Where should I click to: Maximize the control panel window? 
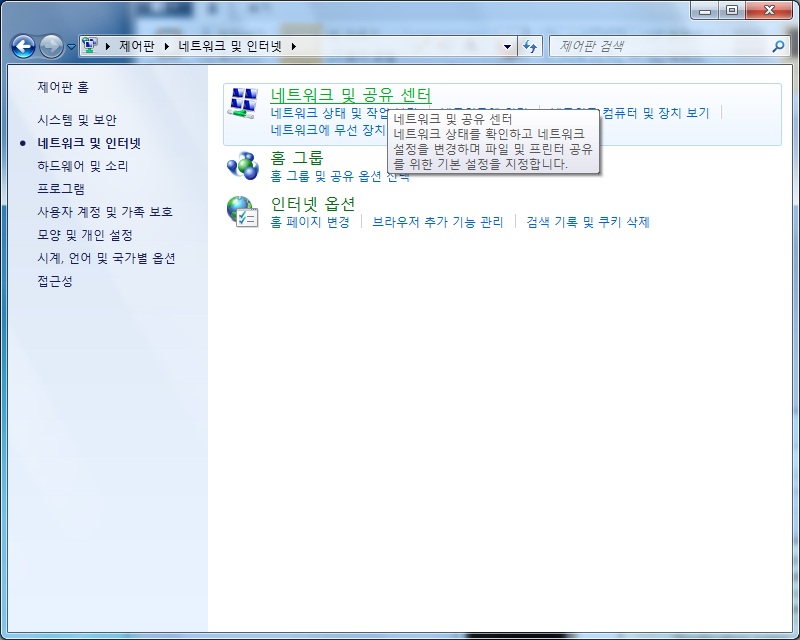tap(732, 10)
